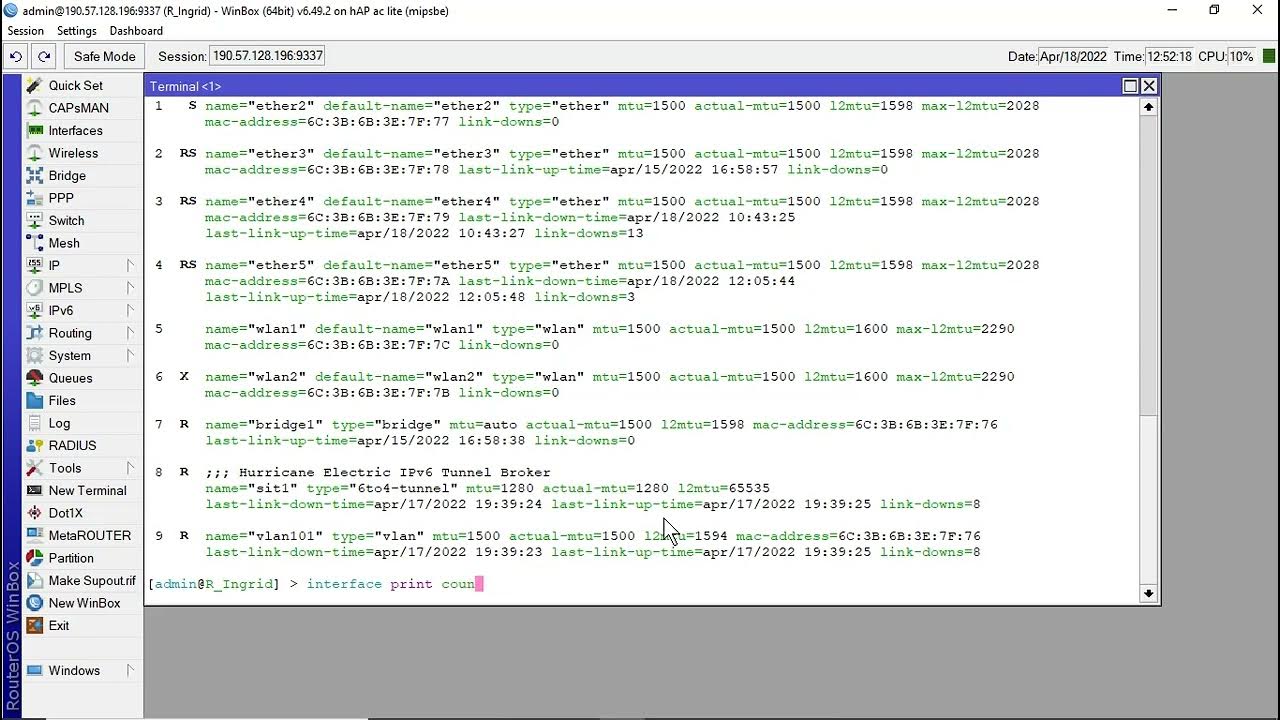The image size is (1280, 720).
Task: Open the Dashboard menu
Action: point(136,31)
